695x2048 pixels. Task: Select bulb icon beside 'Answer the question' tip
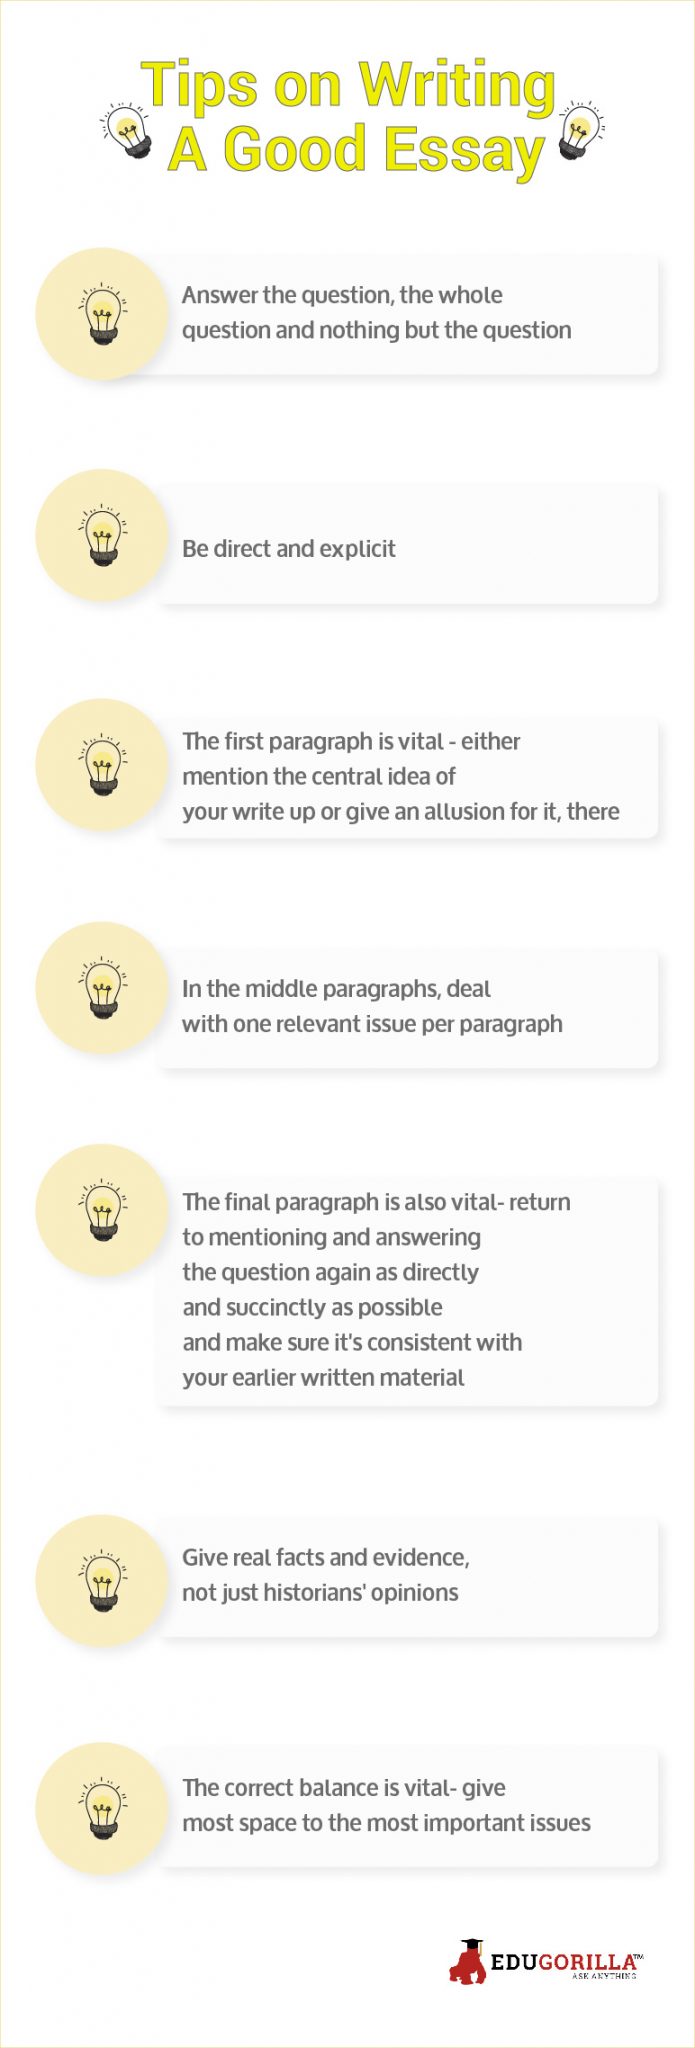(102, 314)
